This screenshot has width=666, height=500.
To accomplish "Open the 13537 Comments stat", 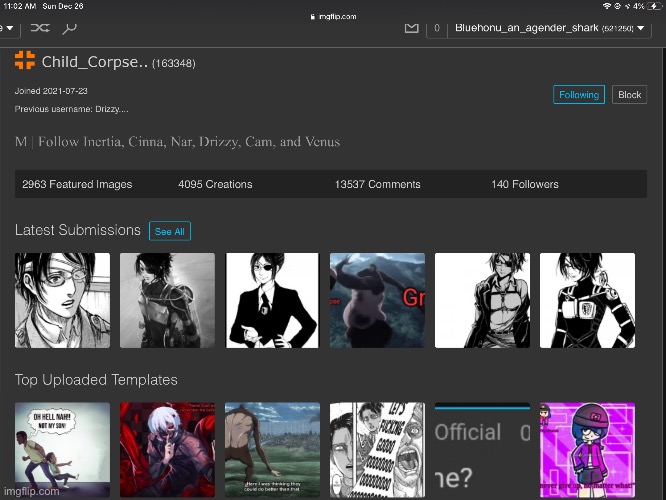I will click(x=378, y=184).
